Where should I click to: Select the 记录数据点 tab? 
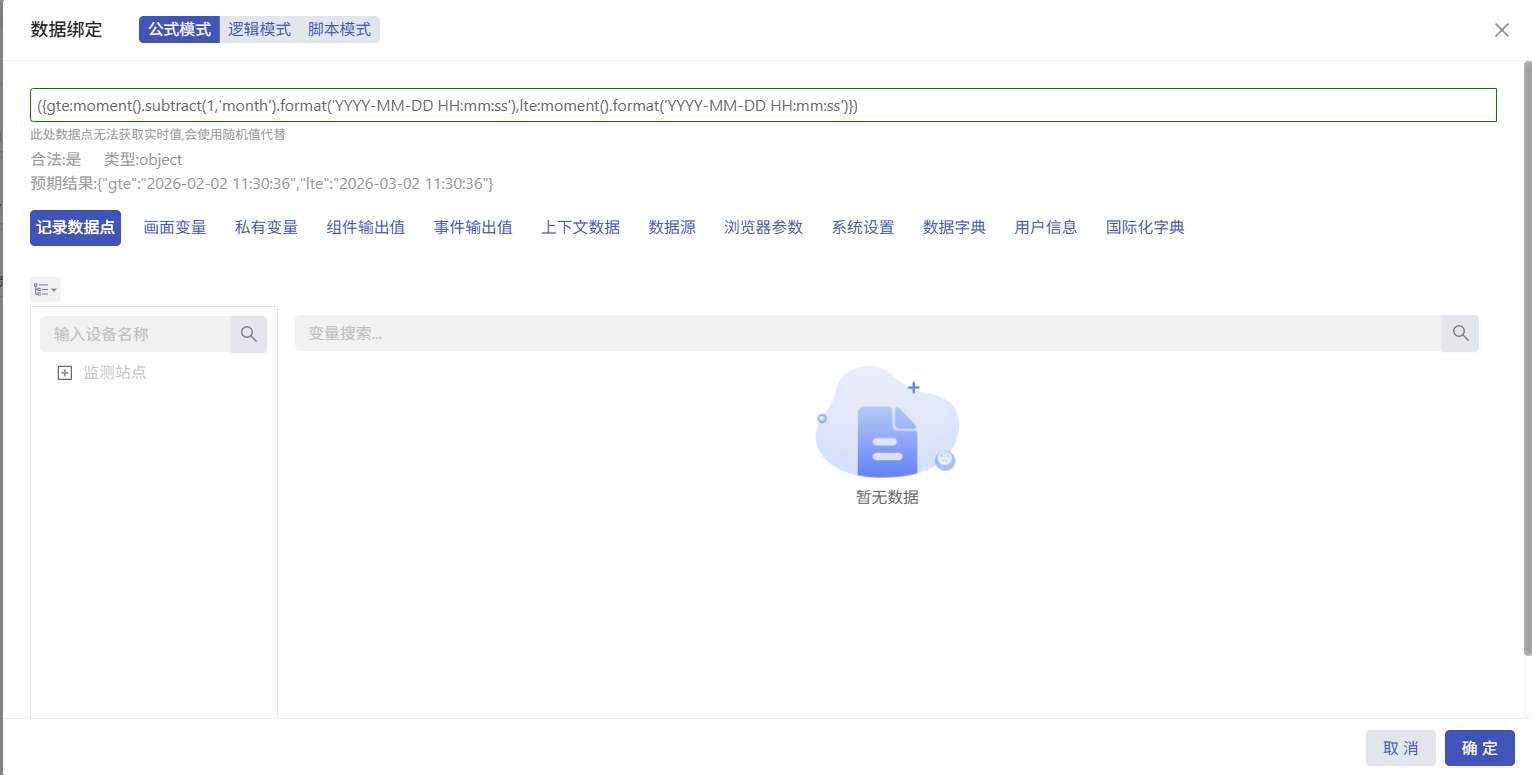coord(76,227)
